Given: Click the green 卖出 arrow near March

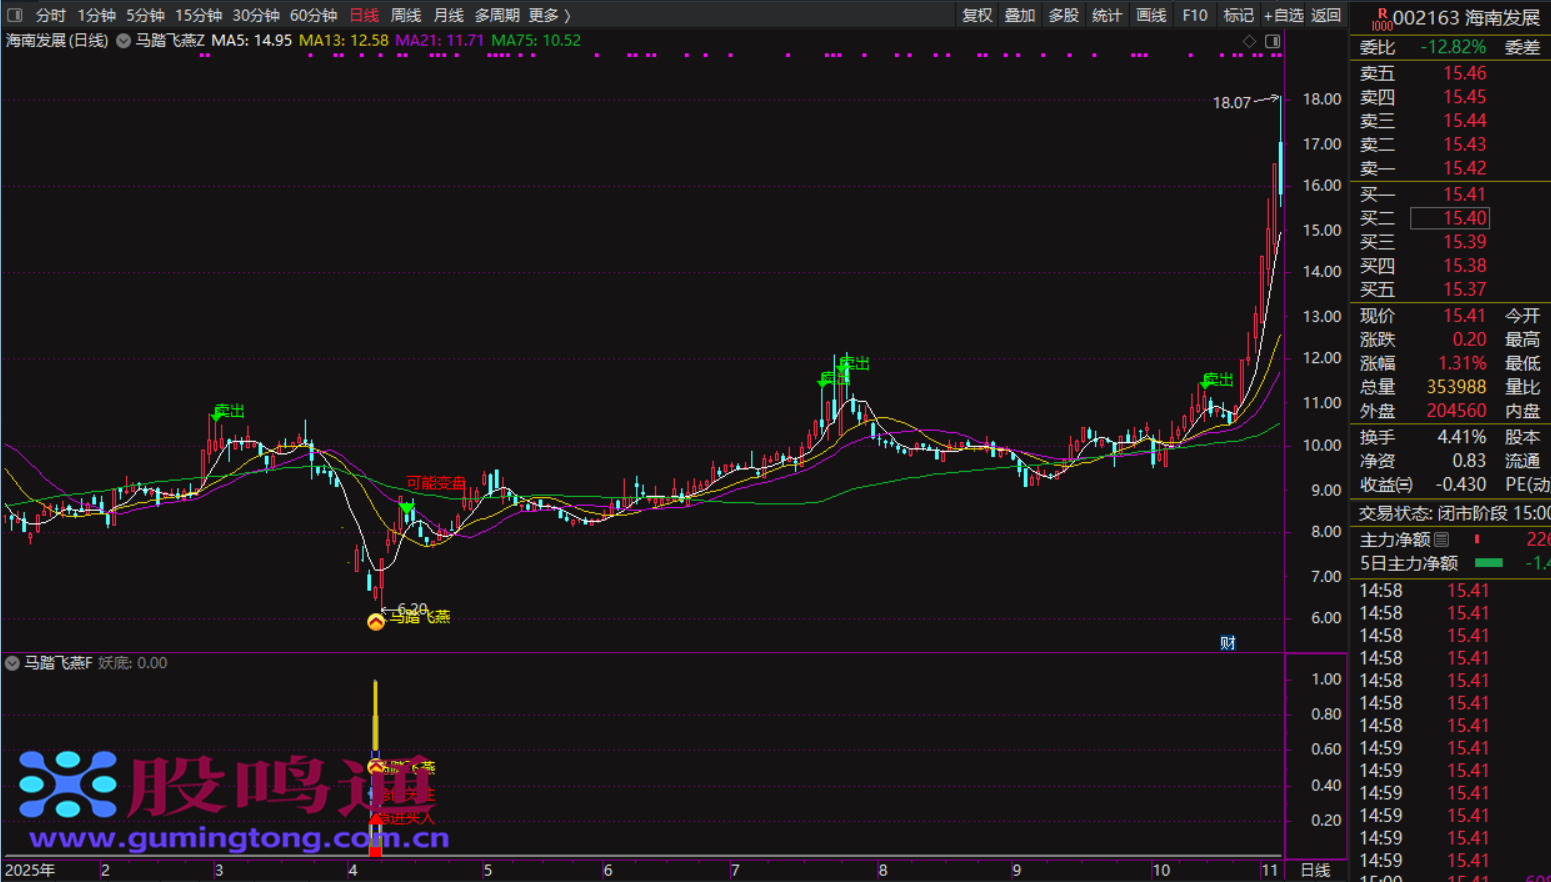Looking at the screenshot, I should (x=219, y=412).
